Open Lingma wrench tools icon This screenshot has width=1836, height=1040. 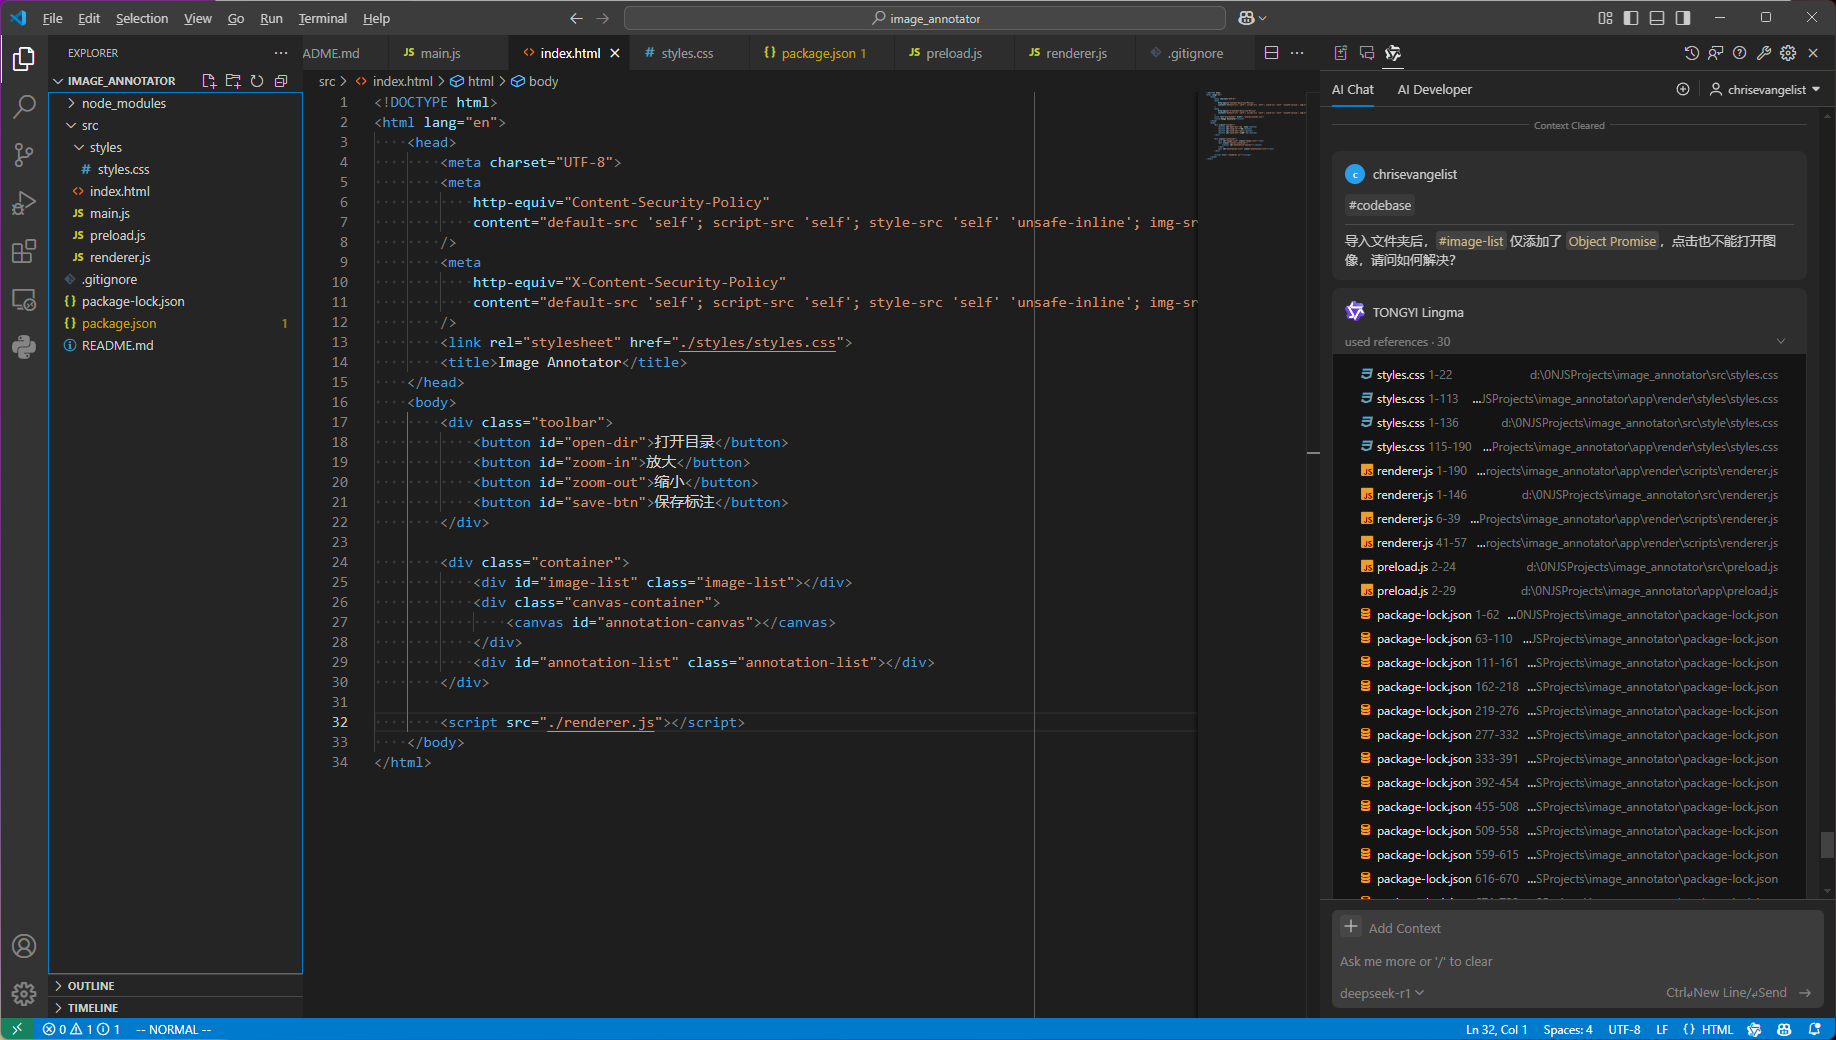pyautogui.click(x=1764, y=53)
